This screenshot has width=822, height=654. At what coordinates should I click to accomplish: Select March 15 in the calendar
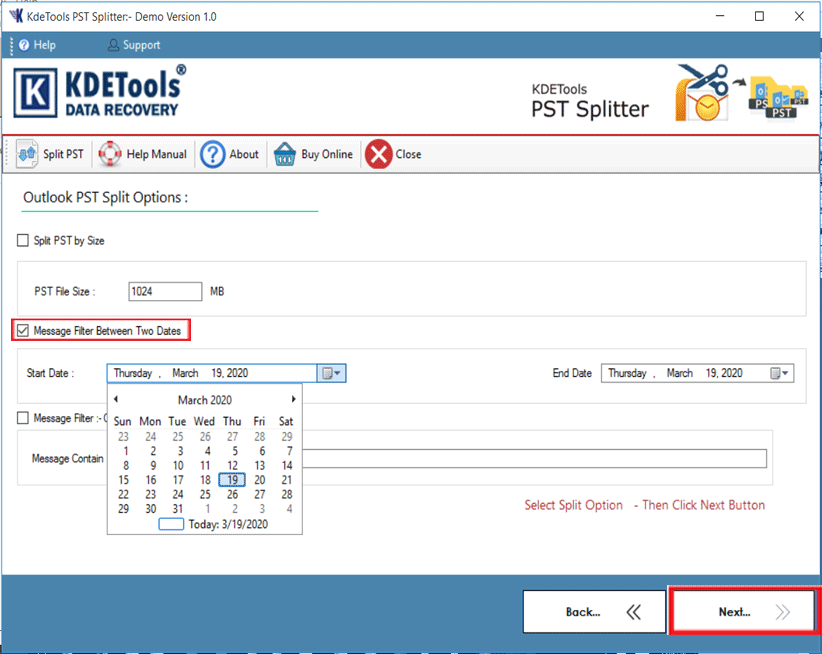(123, 480)
